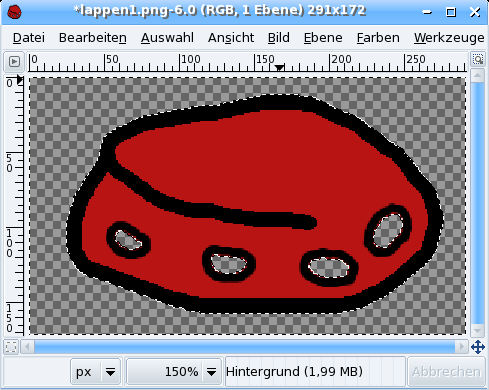Click the vertical scrollbar track
Viewport: 489px width, 390px height.
pyautogui.click(x=477, y=203)
